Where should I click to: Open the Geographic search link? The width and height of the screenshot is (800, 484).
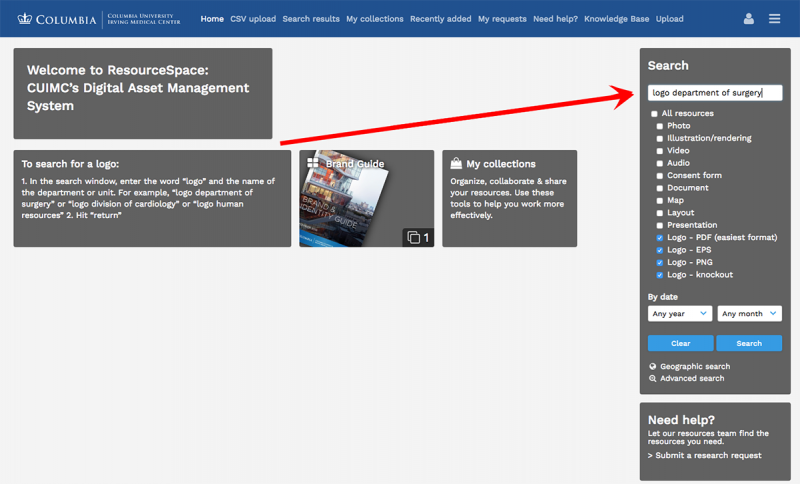tap(695, 366)
